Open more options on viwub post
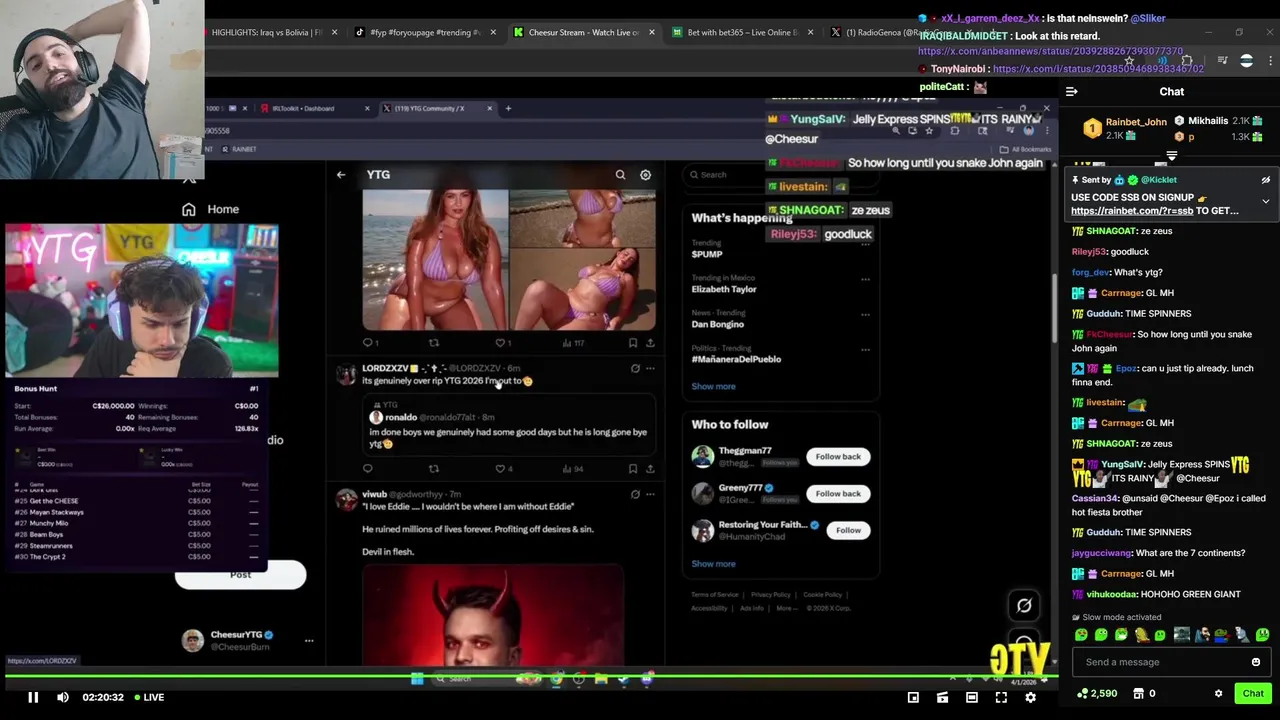 click(650, 494)
